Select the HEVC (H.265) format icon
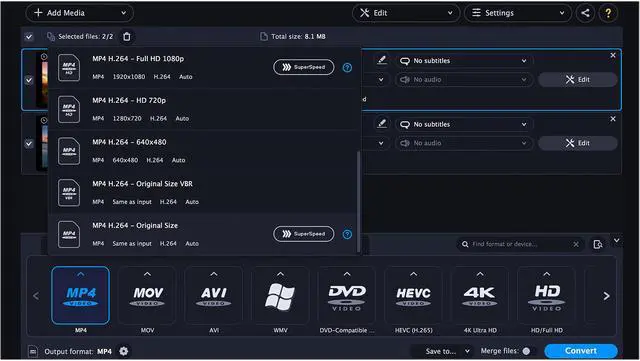This screenshot has height=361, width=640. tap(413, 295)
